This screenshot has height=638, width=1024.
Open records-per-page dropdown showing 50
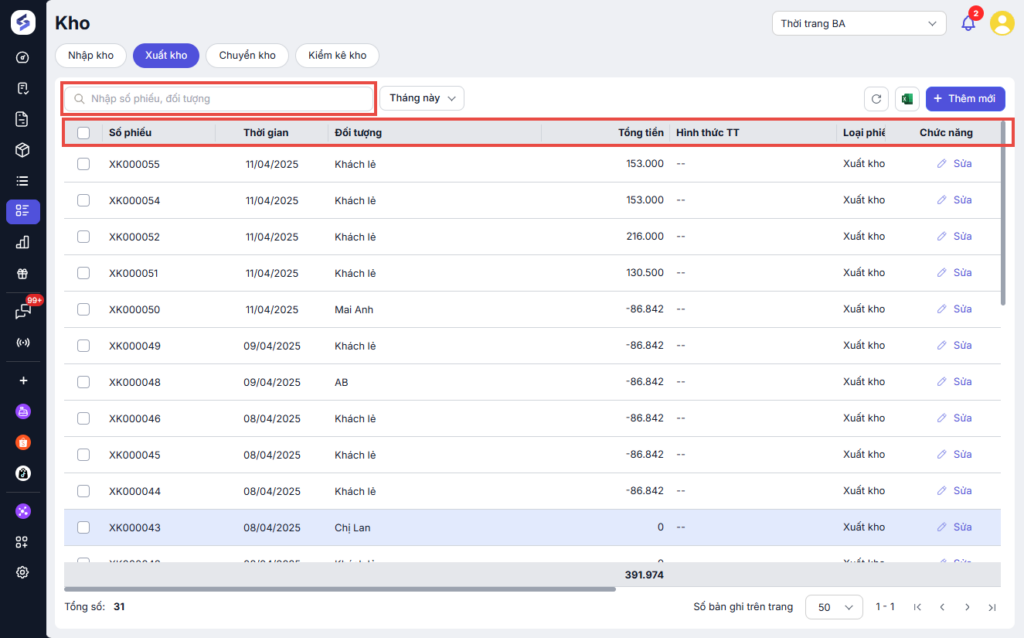(x=834, y=607)
